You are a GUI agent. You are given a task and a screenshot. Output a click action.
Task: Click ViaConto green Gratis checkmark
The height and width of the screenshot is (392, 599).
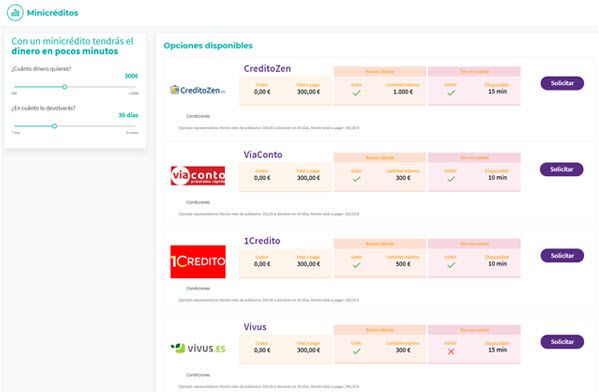(356, 179)
